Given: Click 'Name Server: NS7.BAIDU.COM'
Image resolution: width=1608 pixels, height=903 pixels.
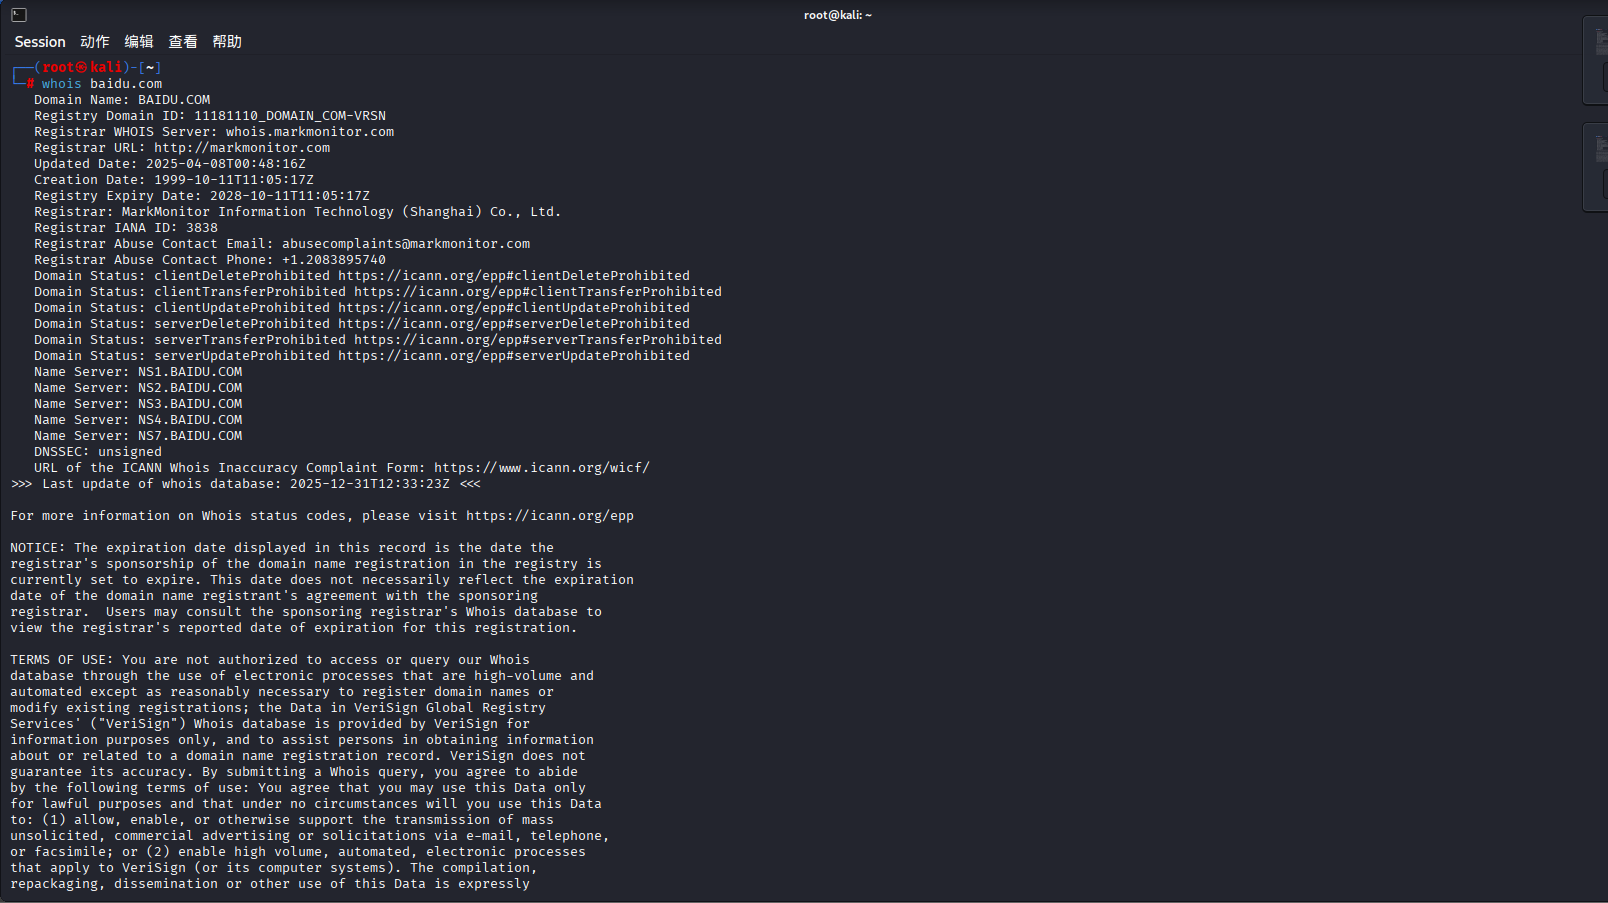Looking at the screenshot, I should 138,436.
